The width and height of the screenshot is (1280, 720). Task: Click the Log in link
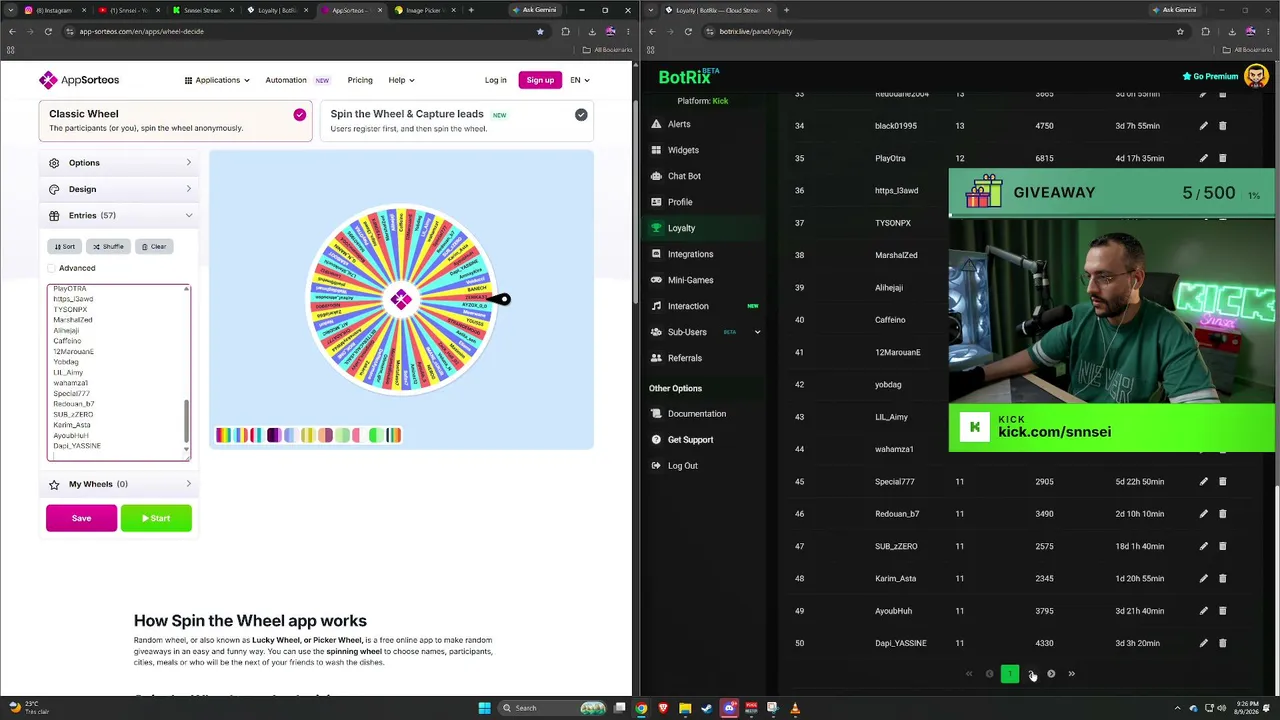pos(495,80)
